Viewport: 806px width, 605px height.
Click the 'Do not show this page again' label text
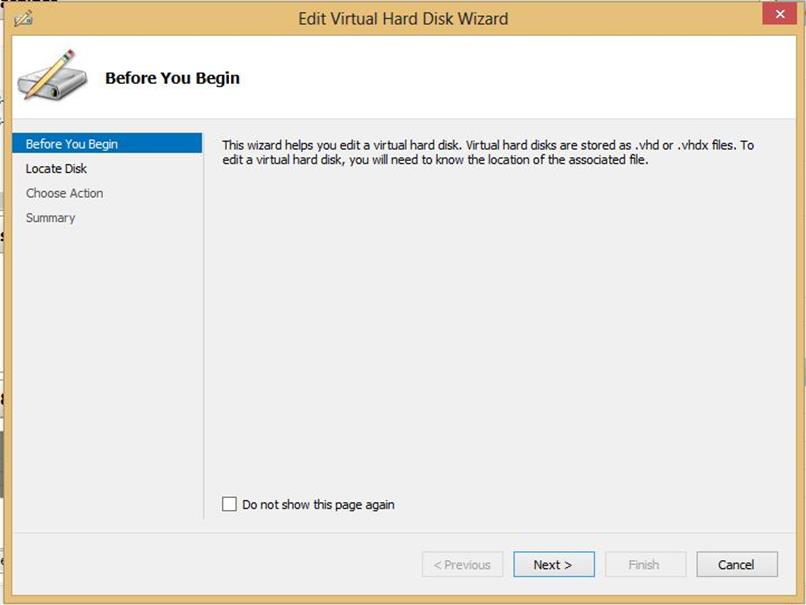(318, 505)
